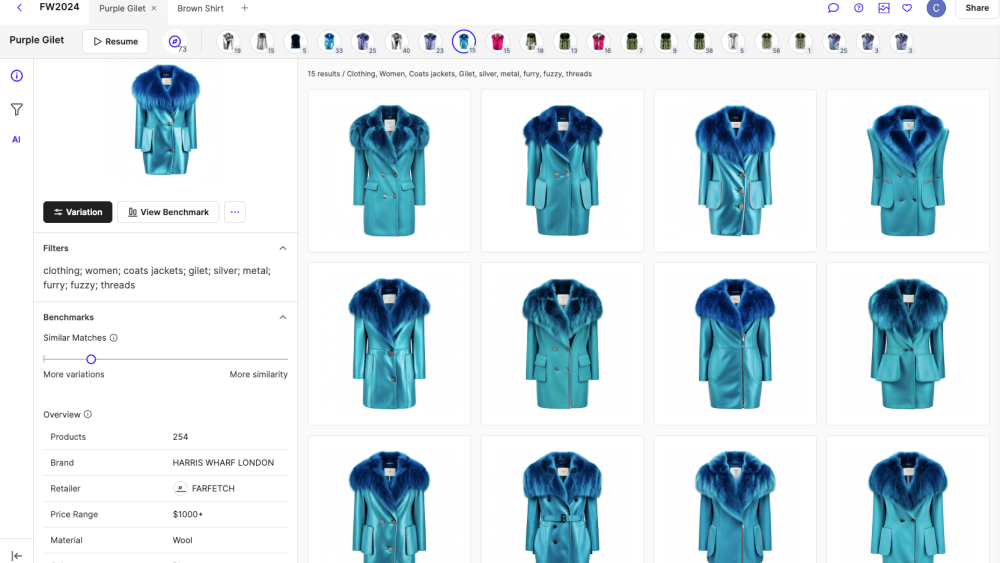Click the Similar Matches slider handle

pyautogui.click(x=91, y=360)
